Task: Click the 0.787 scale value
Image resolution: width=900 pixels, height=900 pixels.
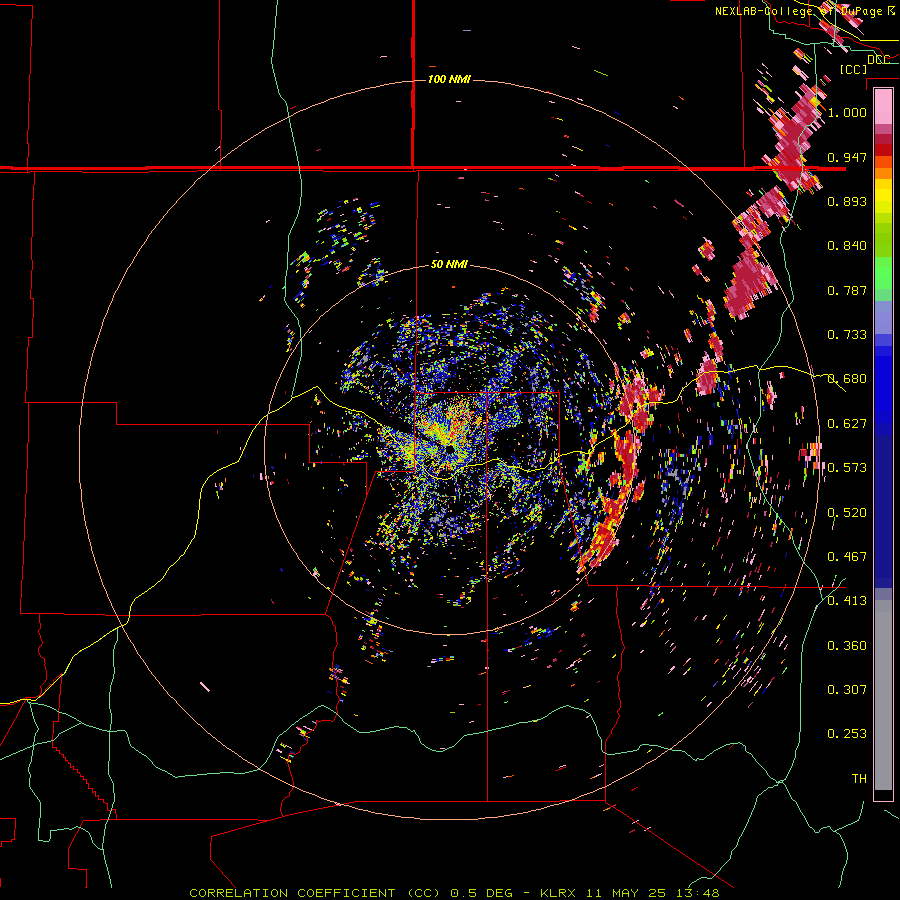Action: coord(847,290)
